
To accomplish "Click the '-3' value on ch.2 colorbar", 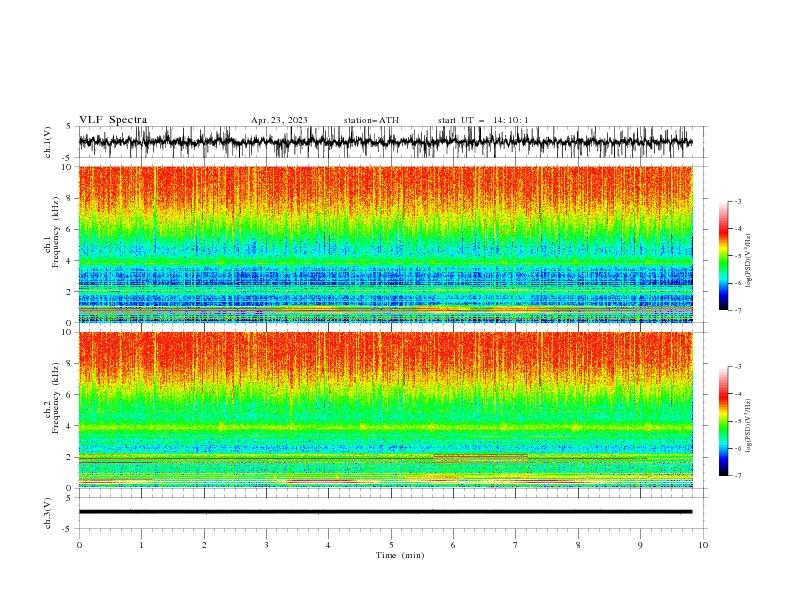I will tap(737, 367).
